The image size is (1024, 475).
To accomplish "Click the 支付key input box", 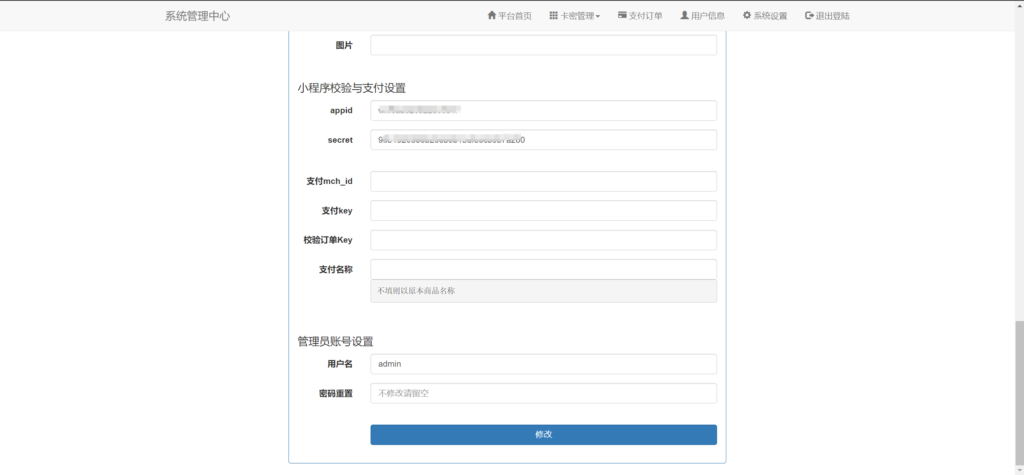I will (x=543, y=211).
